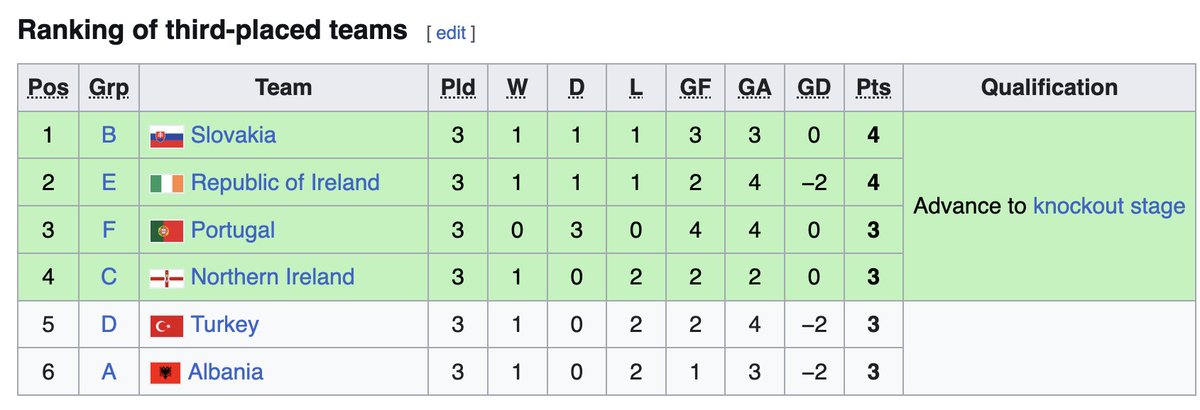The width and height of the screenshot is (1200, 410).
Task: Click the Pts column header abbreviation
Action: pyautogui.click(x=874, y=89)
